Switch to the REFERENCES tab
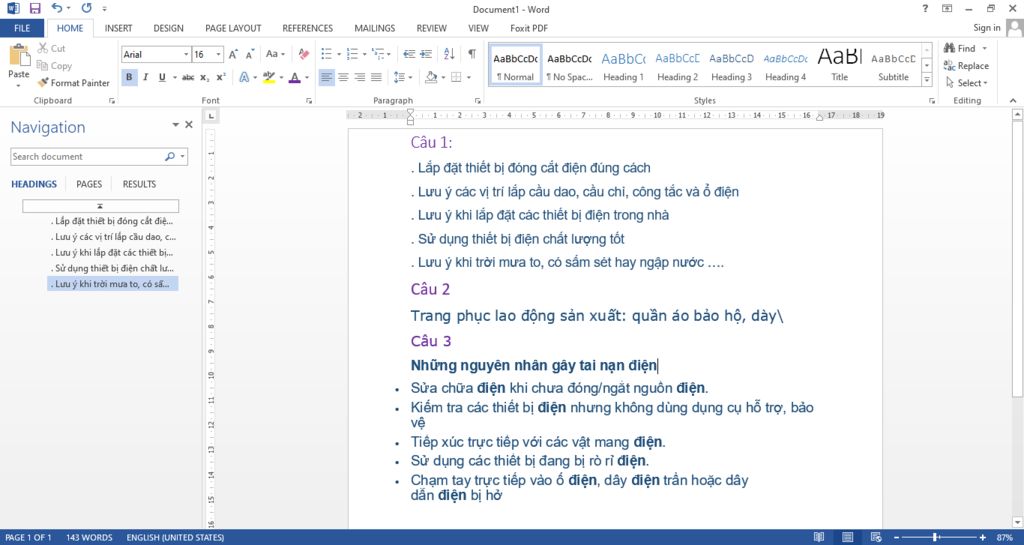This screenshot has width=1024, height=545. (308, 28)
